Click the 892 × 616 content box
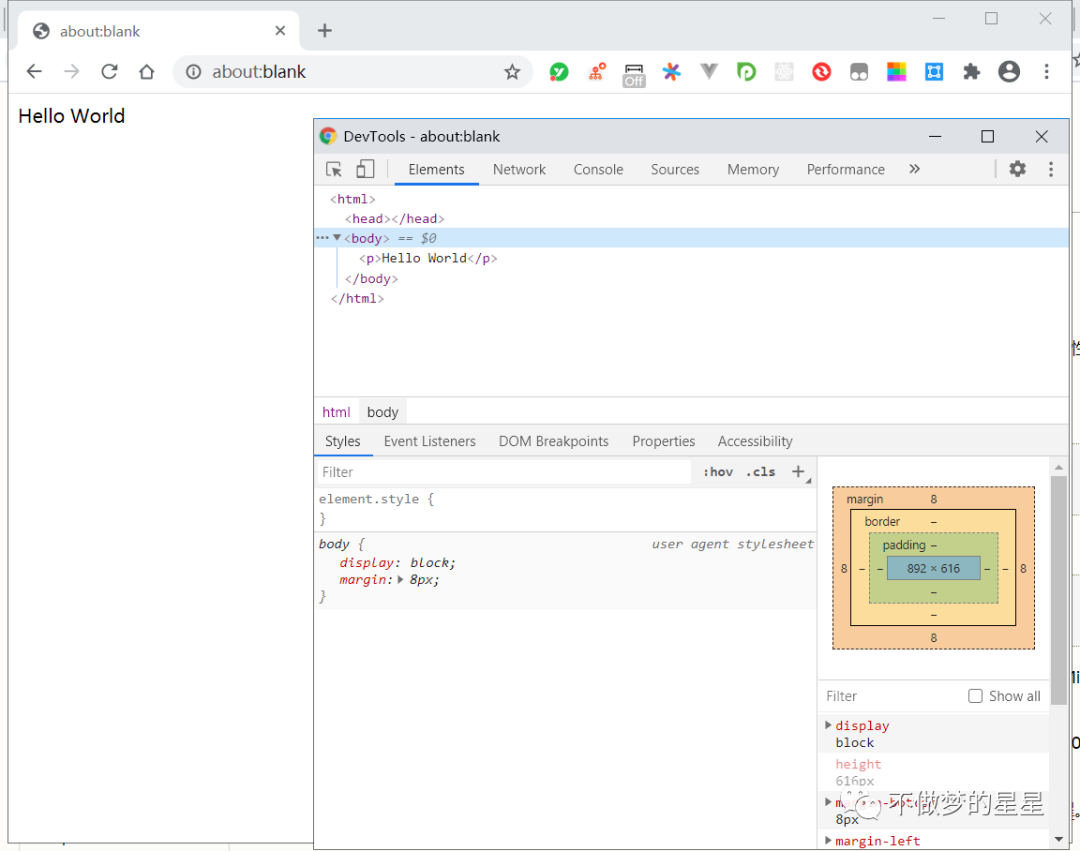1080x851 pixels. coord(933,568)
